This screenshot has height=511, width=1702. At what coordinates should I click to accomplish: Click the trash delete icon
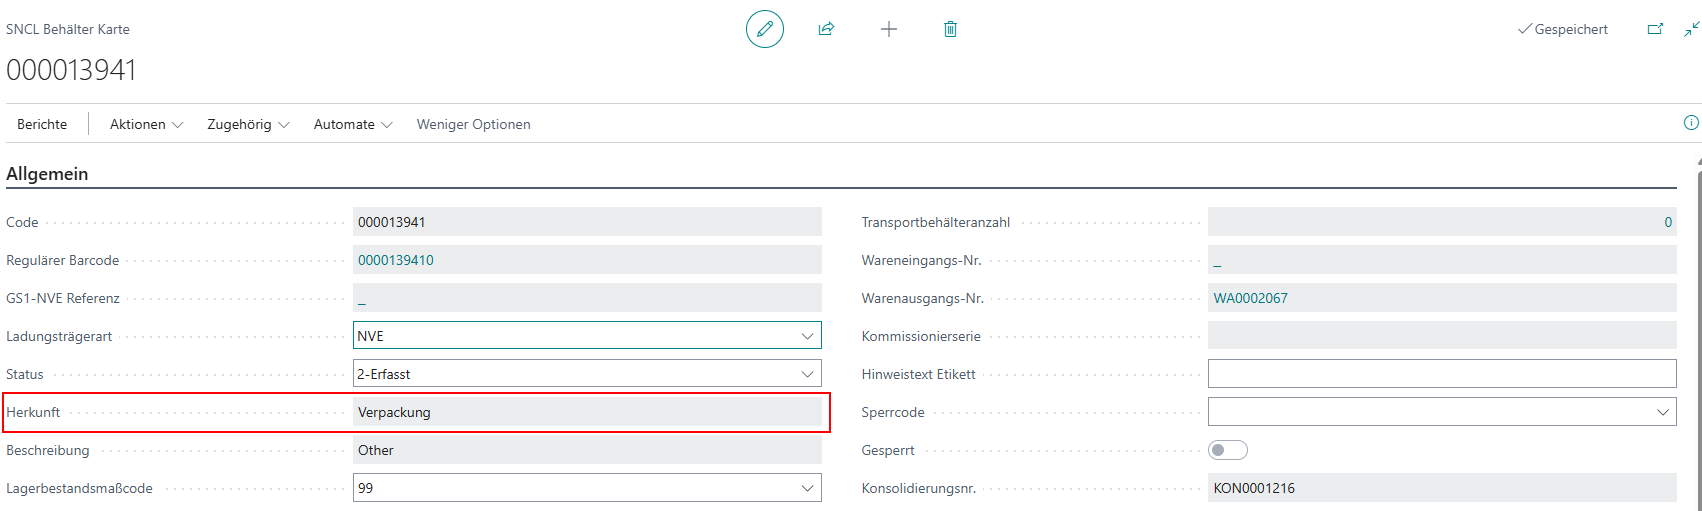pyautogui.click(x=950, y=29)
